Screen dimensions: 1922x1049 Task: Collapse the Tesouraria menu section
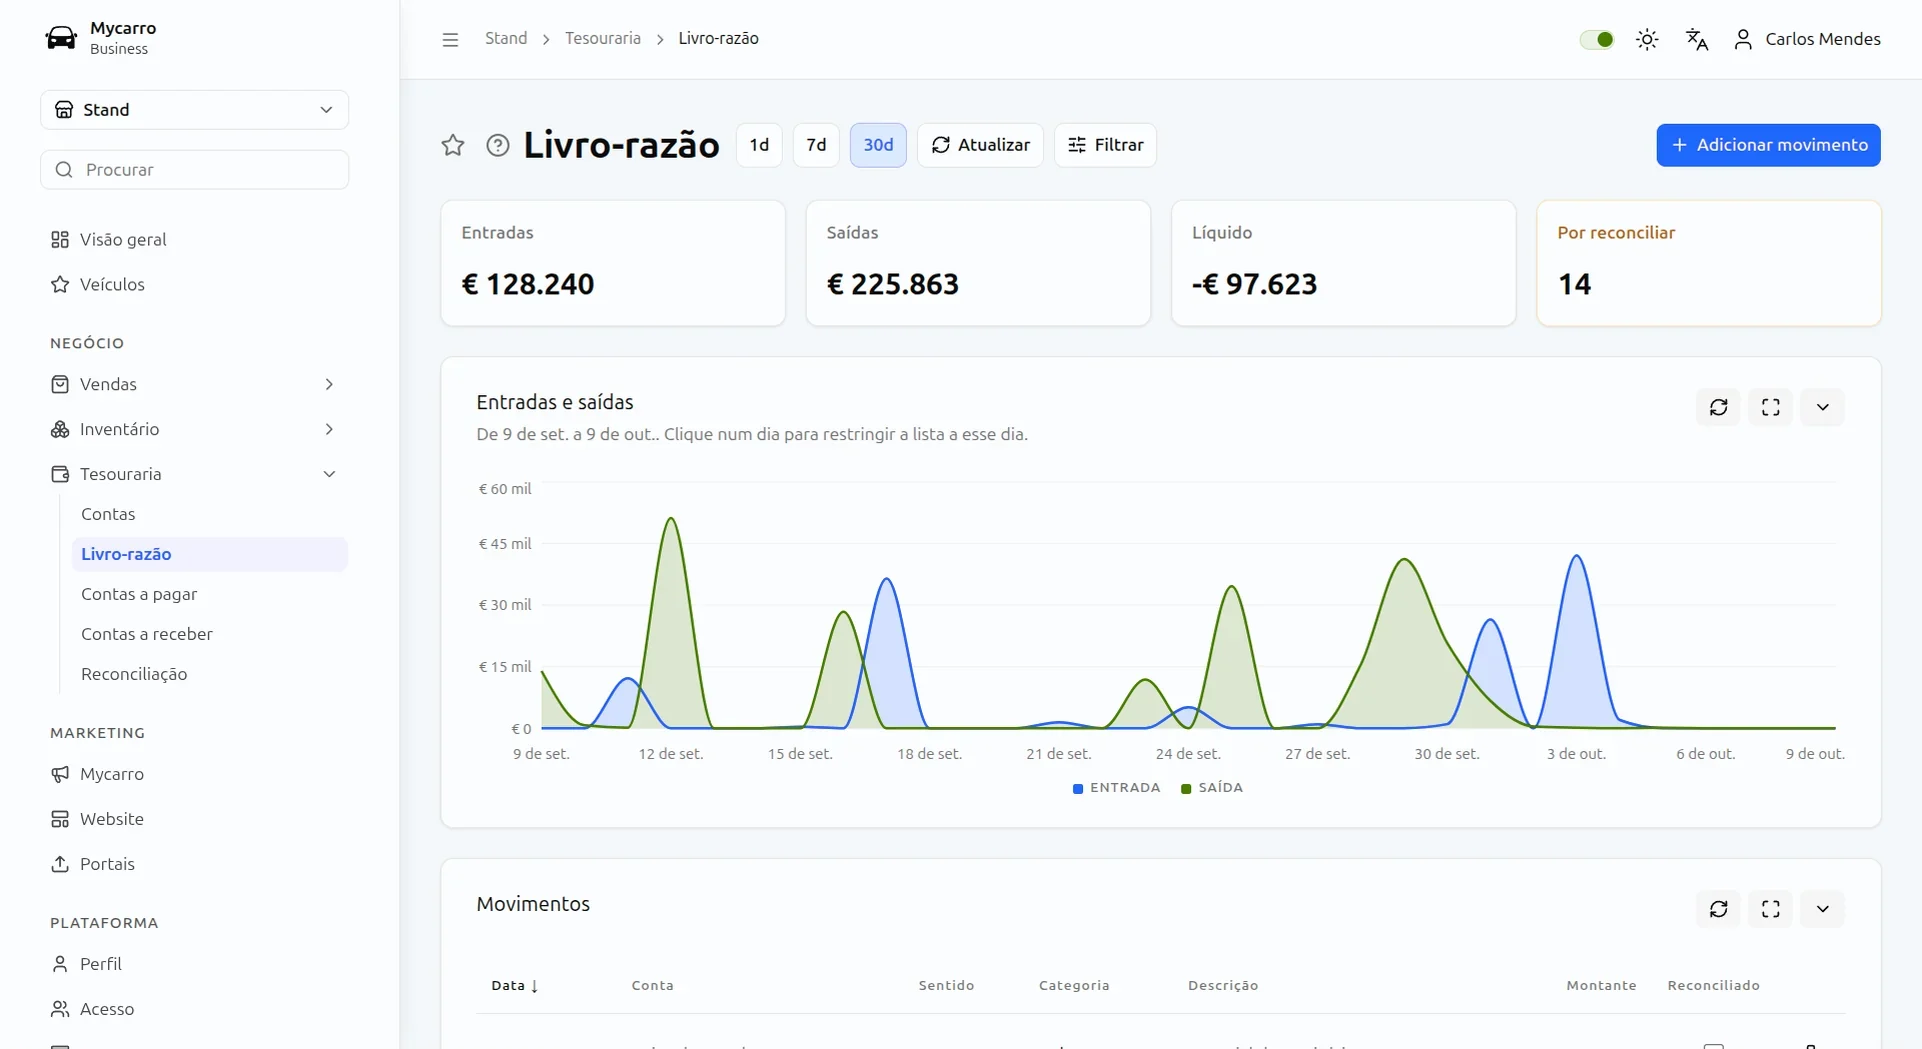(195, 474)
